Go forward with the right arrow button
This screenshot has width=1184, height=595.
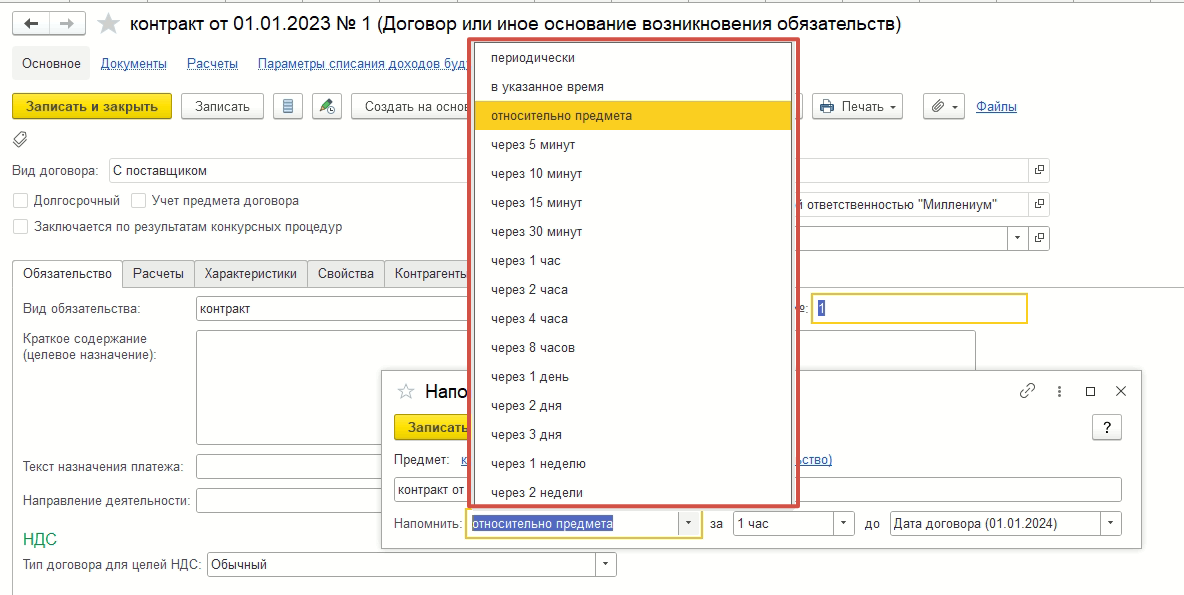[67, 24]
